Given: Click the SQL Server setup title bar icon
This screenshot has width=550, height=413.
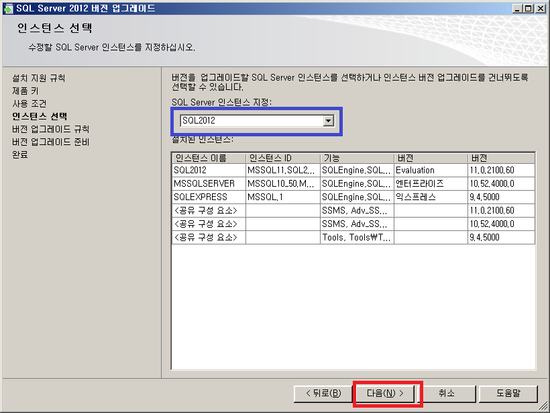Looking at the screenshot, I should point(8,8).
